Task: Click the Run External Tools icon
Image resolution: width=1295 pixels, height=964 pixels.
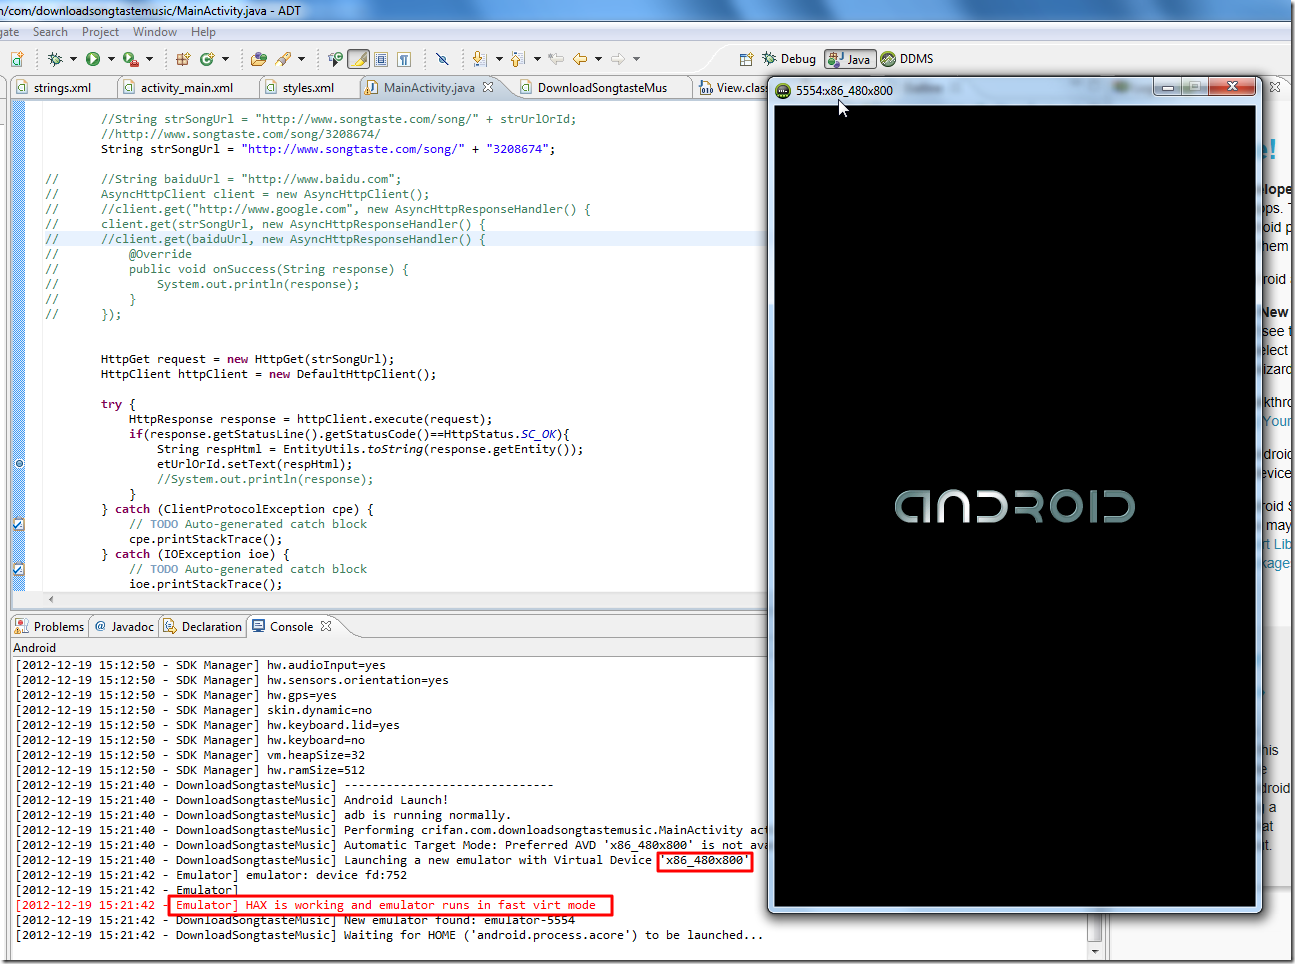Action: tap(130, 59)
